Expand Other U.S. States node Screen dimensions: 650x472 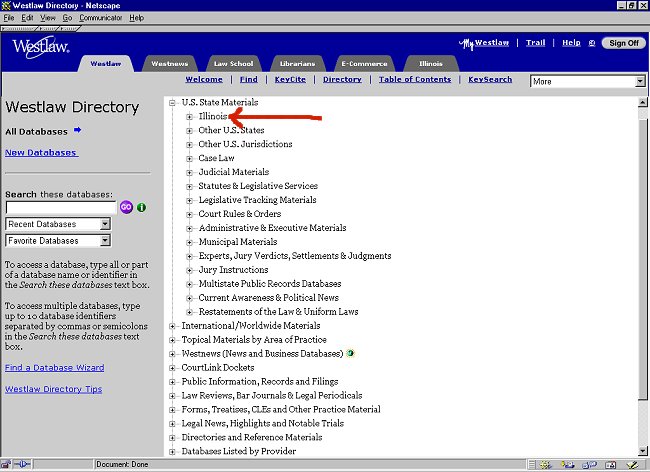[x=189, y=131]
